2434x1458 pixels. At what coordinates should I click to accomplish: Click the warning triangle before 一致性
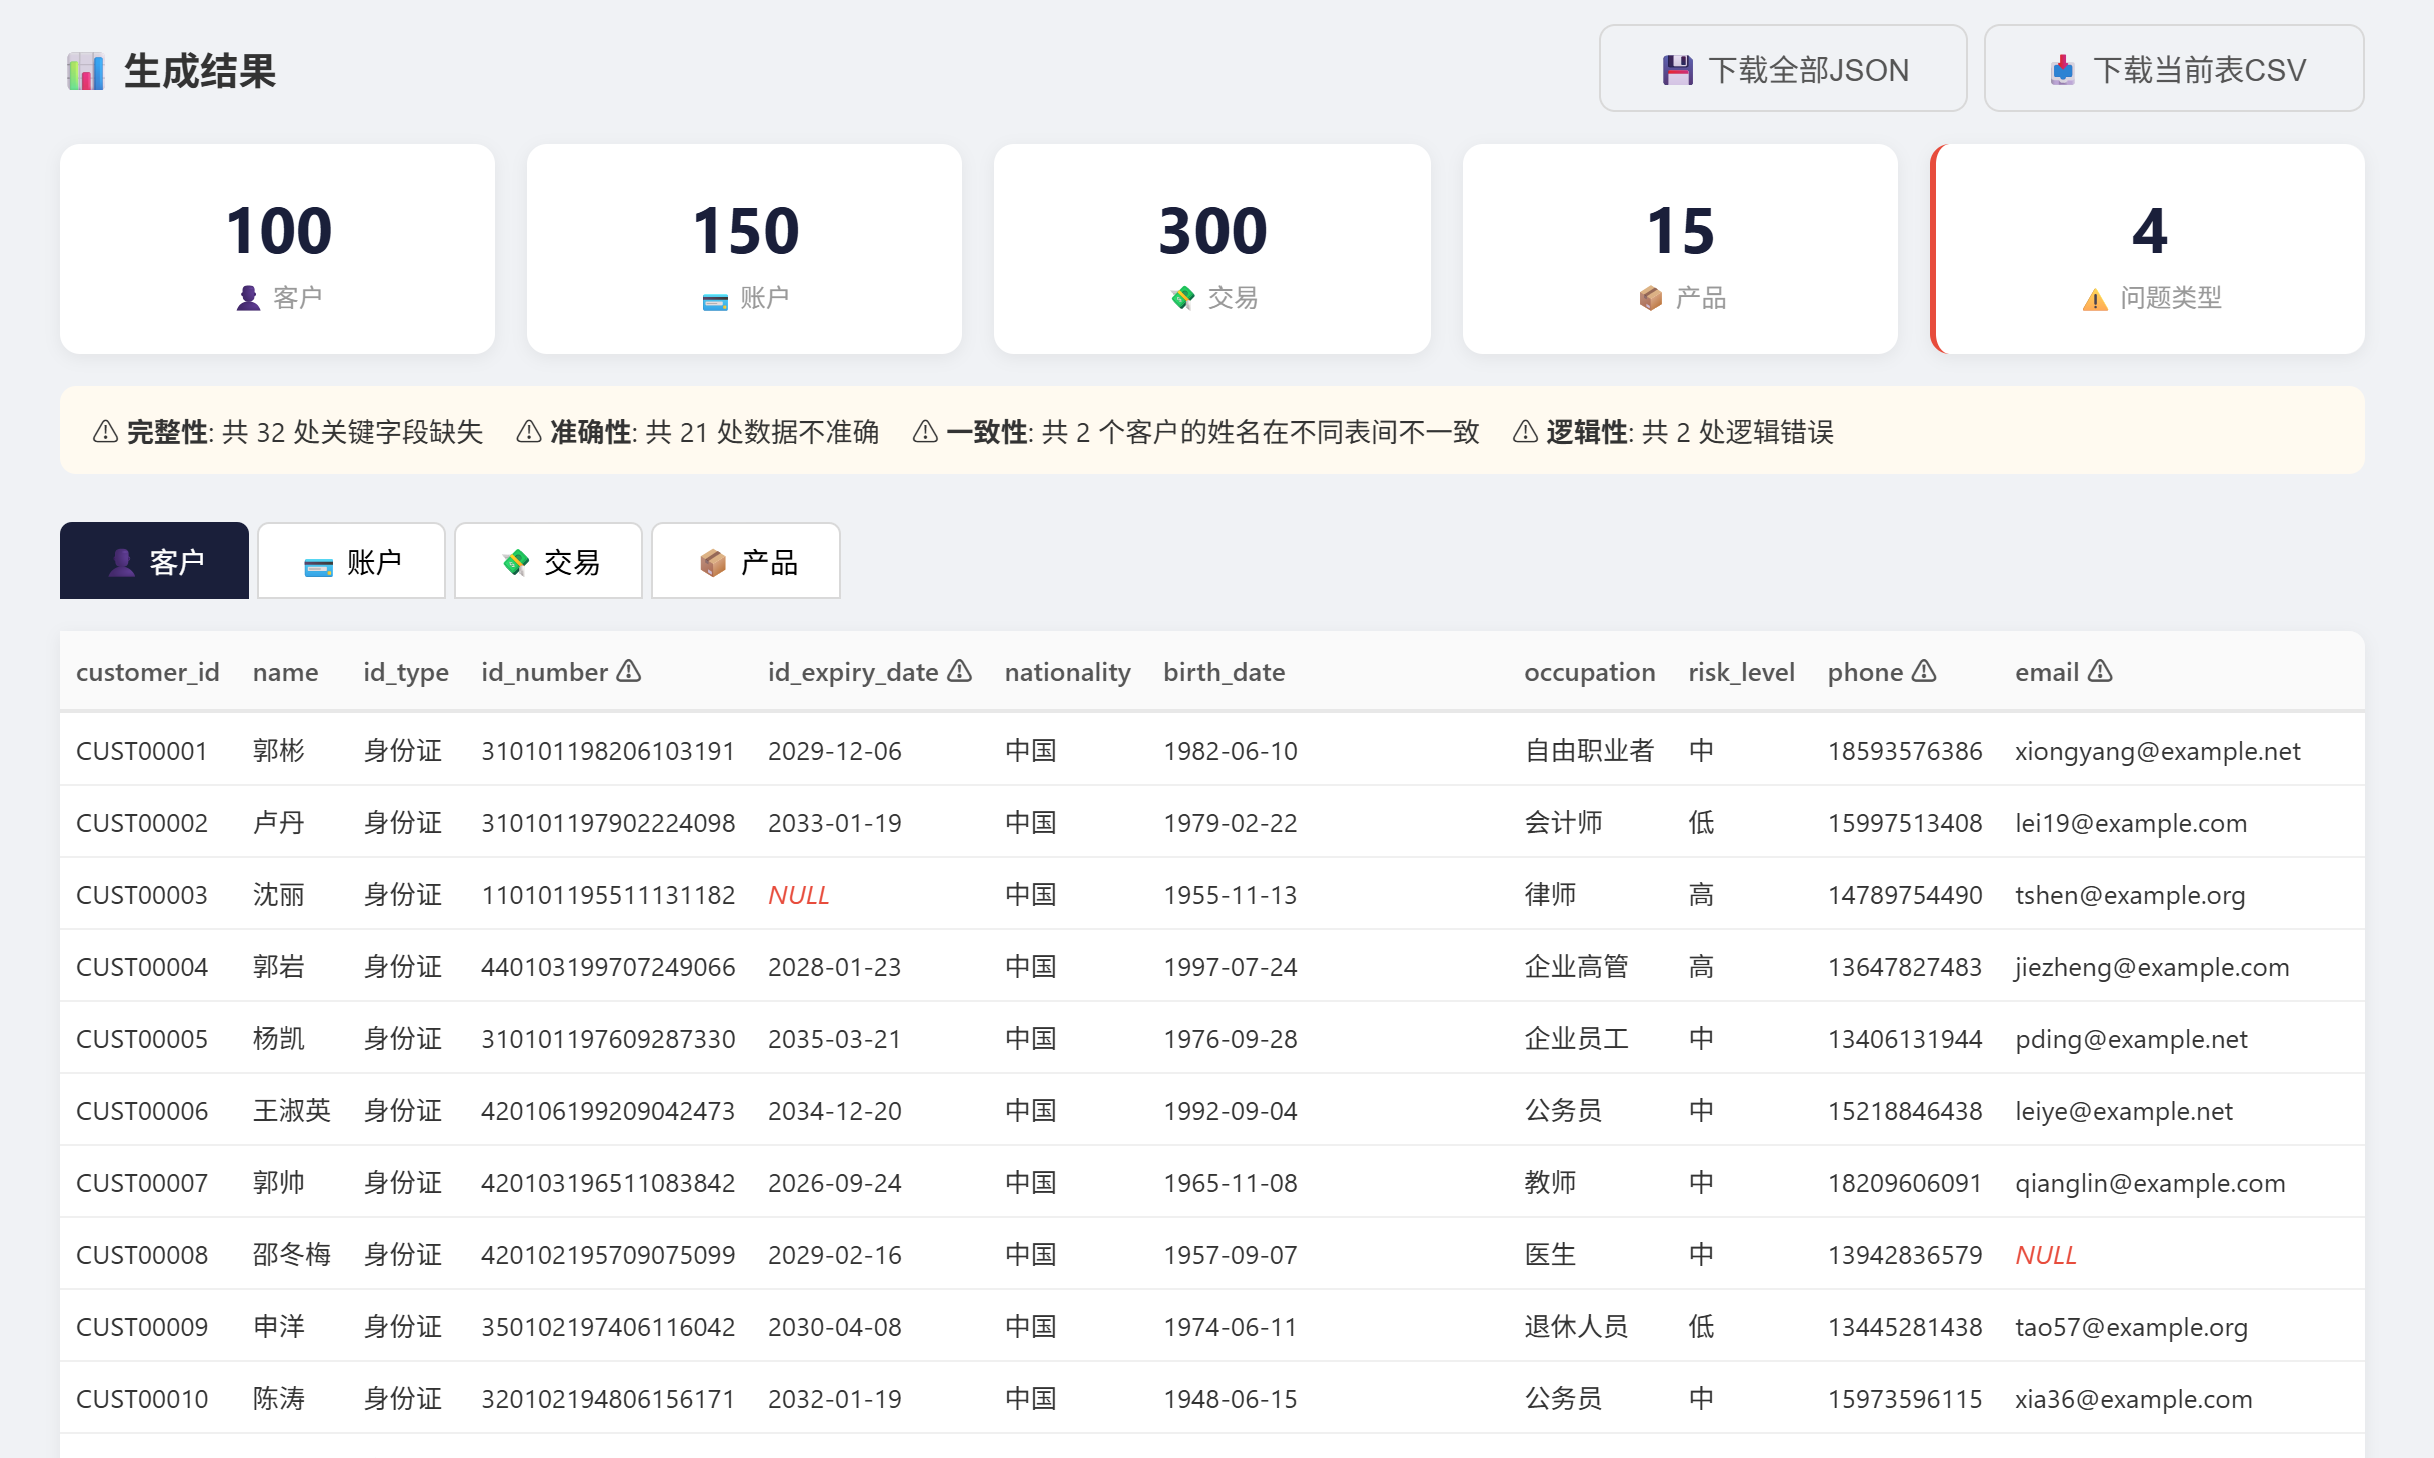point(925,432)
